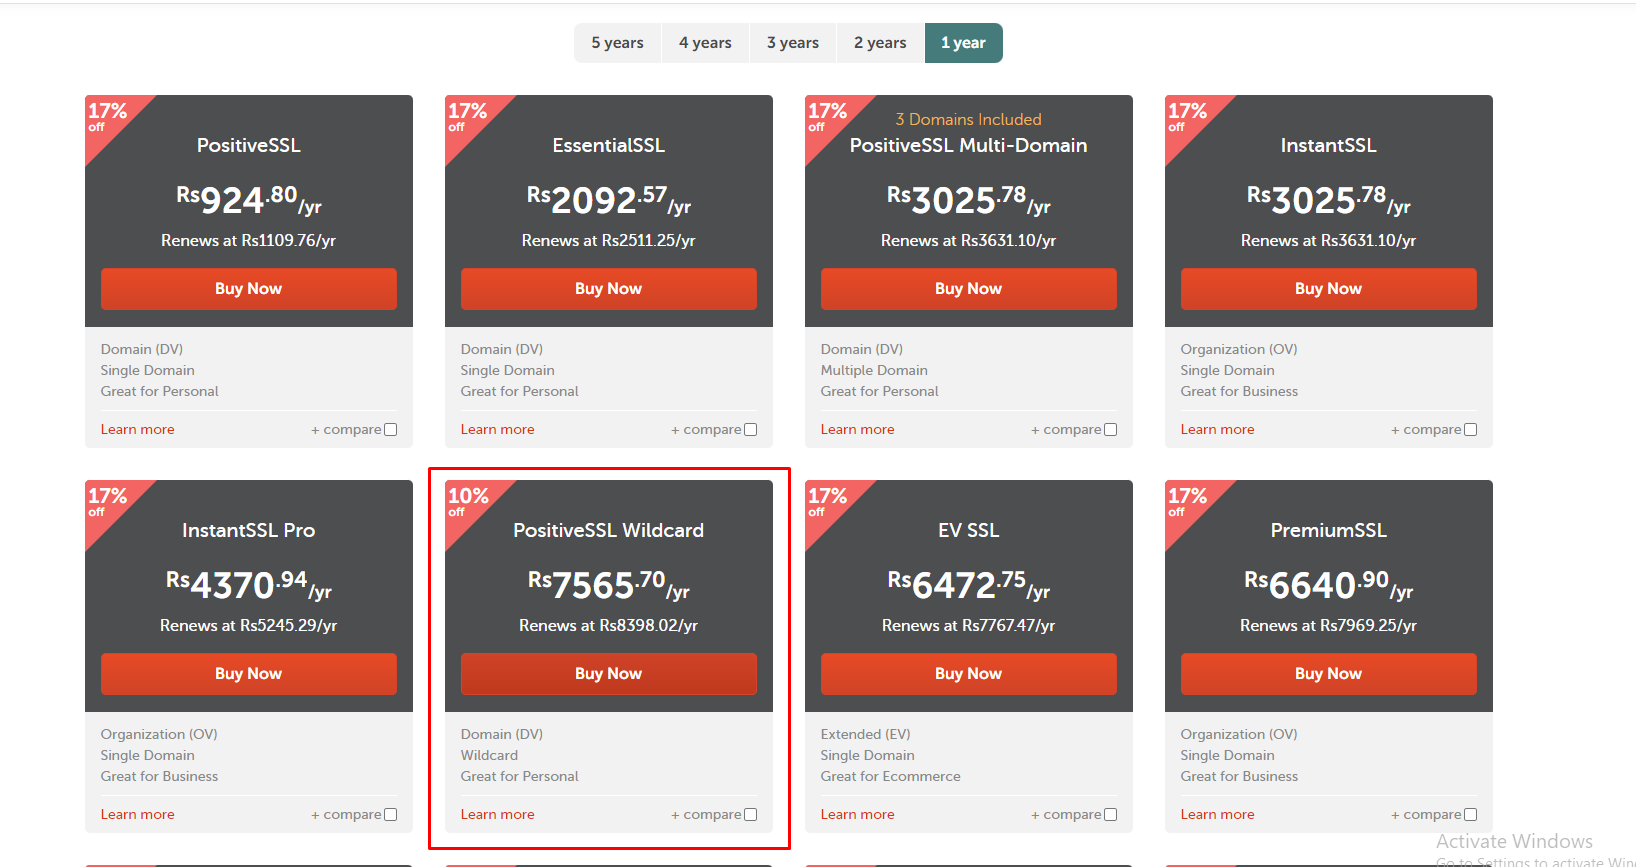Enable compare for EV SSL

tap(1111, 815)
